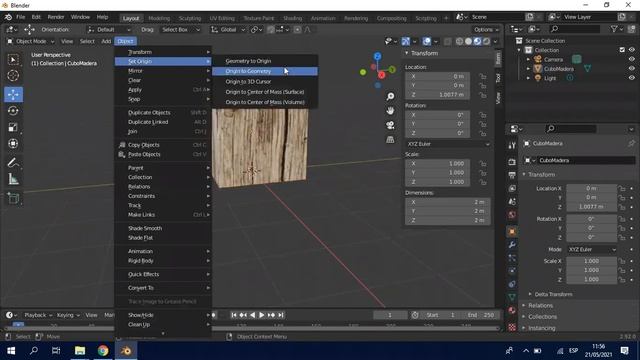
Task: Toggle lock for Scale X in sidebar
Action: pos(482,164)
